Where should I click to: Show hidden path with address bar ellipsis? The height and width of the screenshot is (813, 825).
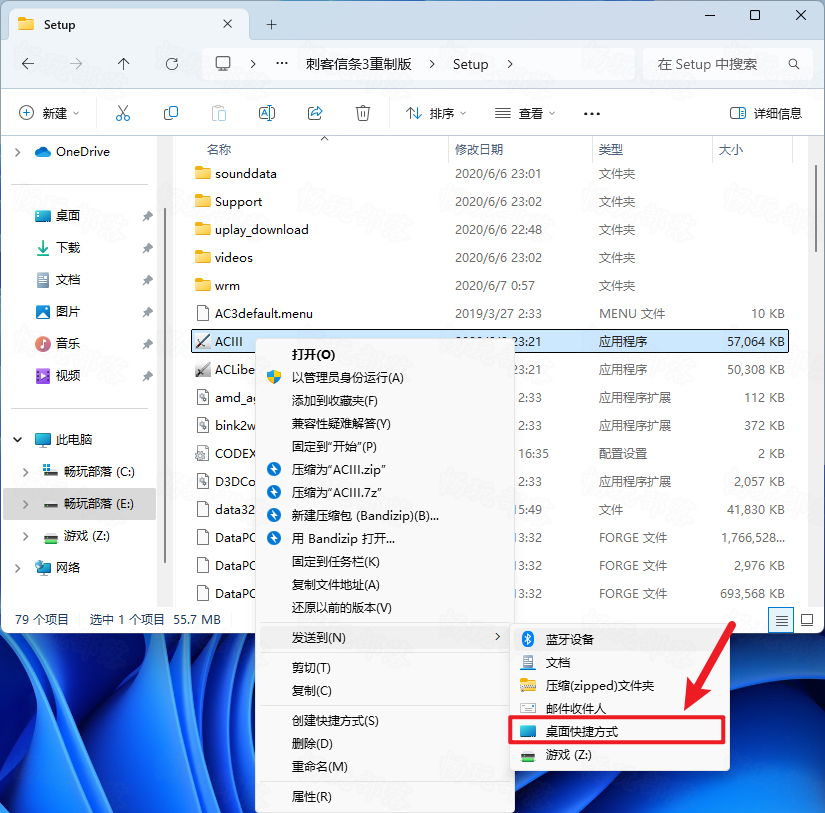tap(282, 63)
